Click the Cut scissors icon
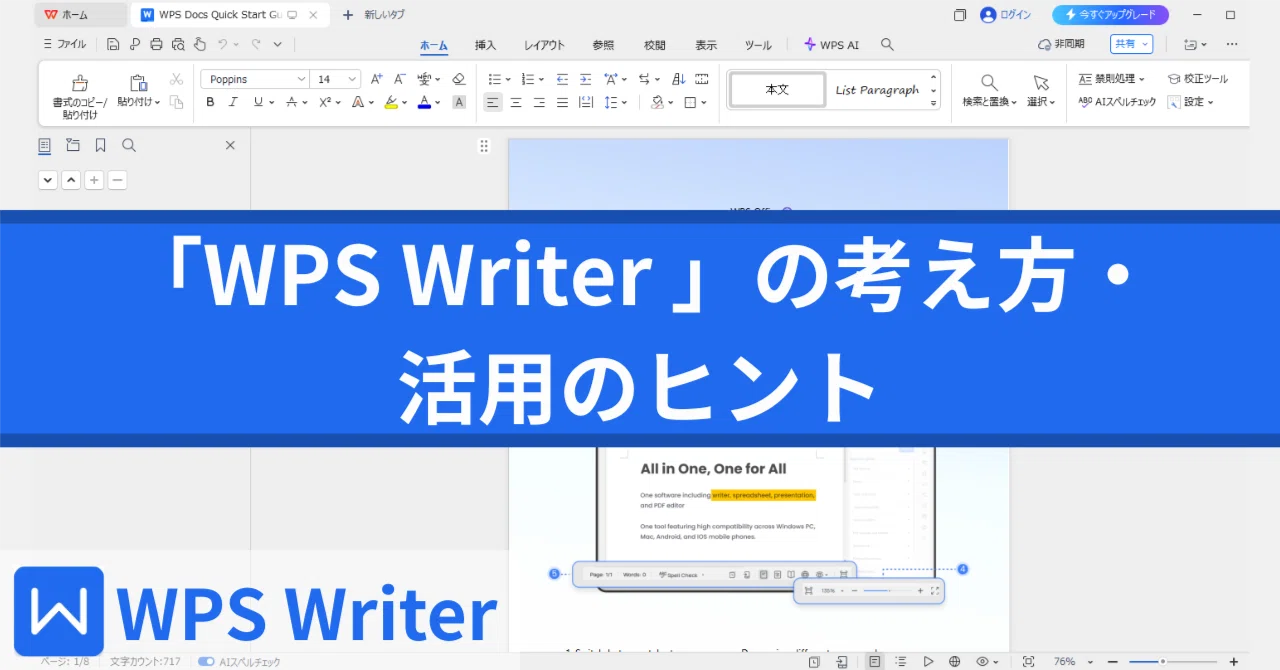This screenshot has width=1280, height=670. pyautogui.click(x=176, y=79)
